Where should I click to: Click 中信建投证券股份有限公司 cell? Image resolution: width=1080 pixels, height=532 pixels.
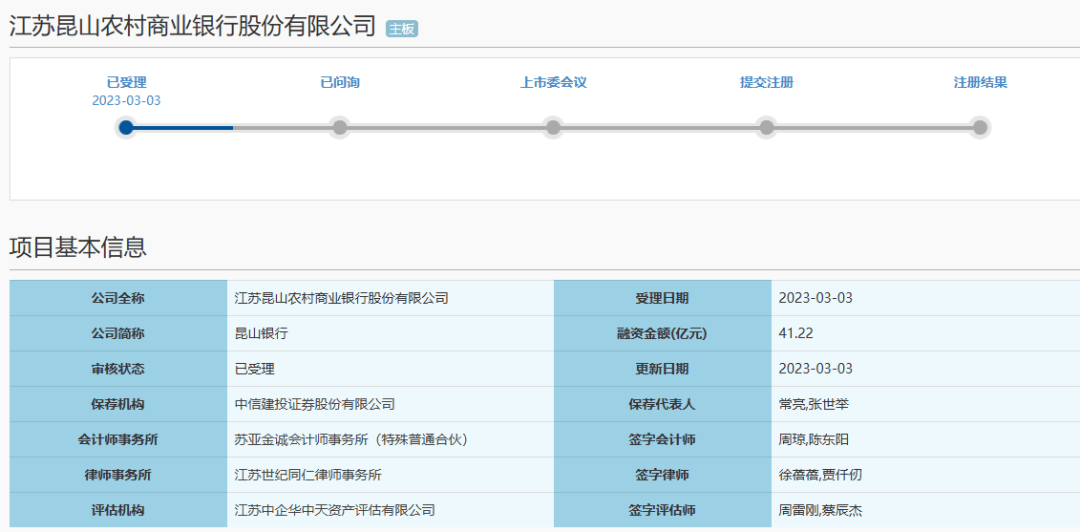[x=390, y=404]
